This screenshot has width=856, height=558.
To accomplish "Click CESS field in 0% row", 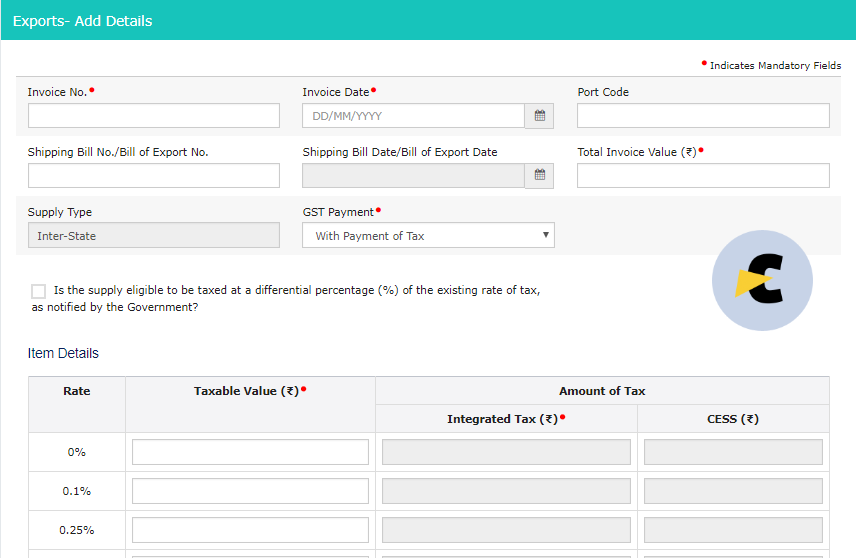I will click(x=733, y=452).
